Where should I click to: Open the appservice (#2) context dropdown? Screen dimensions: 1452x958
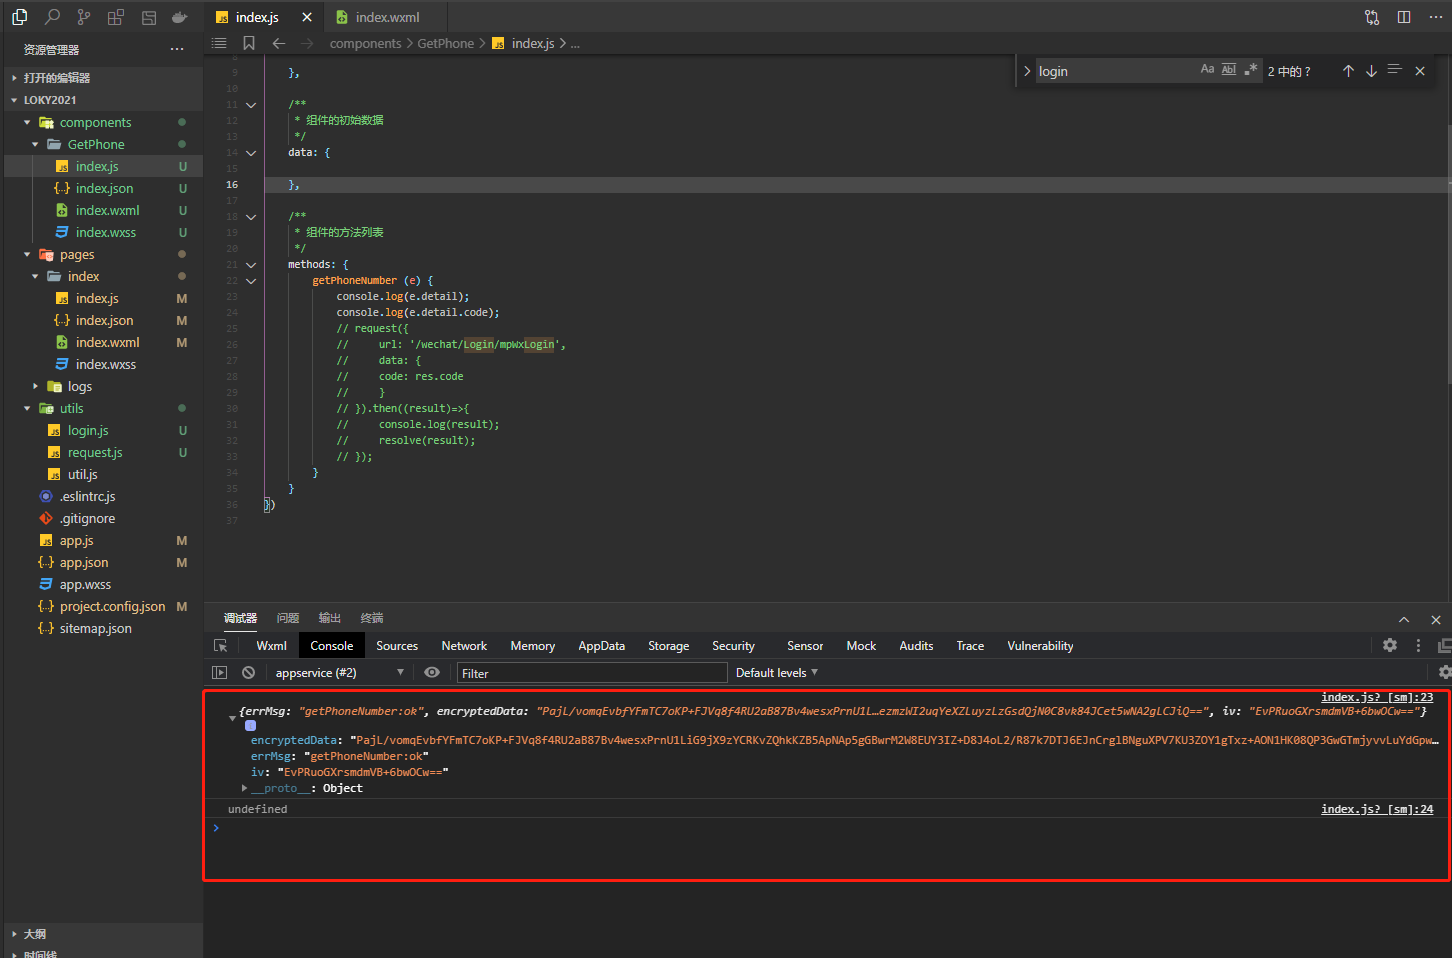click(339, 673)
